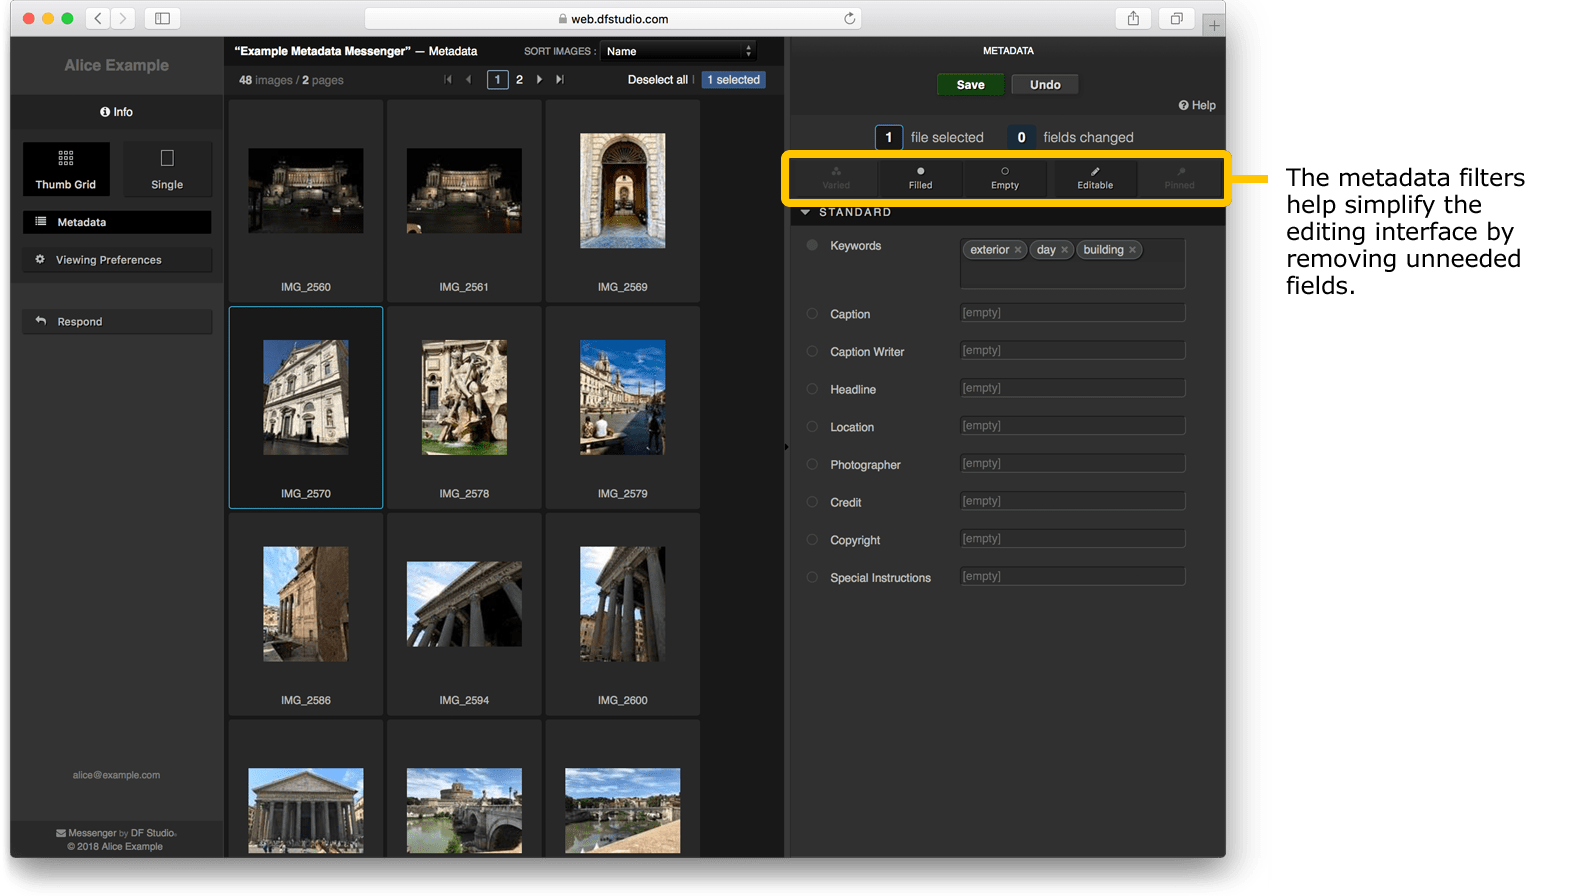Collapse the STANDARD section
The width and height of the screenshot is (1580, 896).
click(x=805, y=212)
